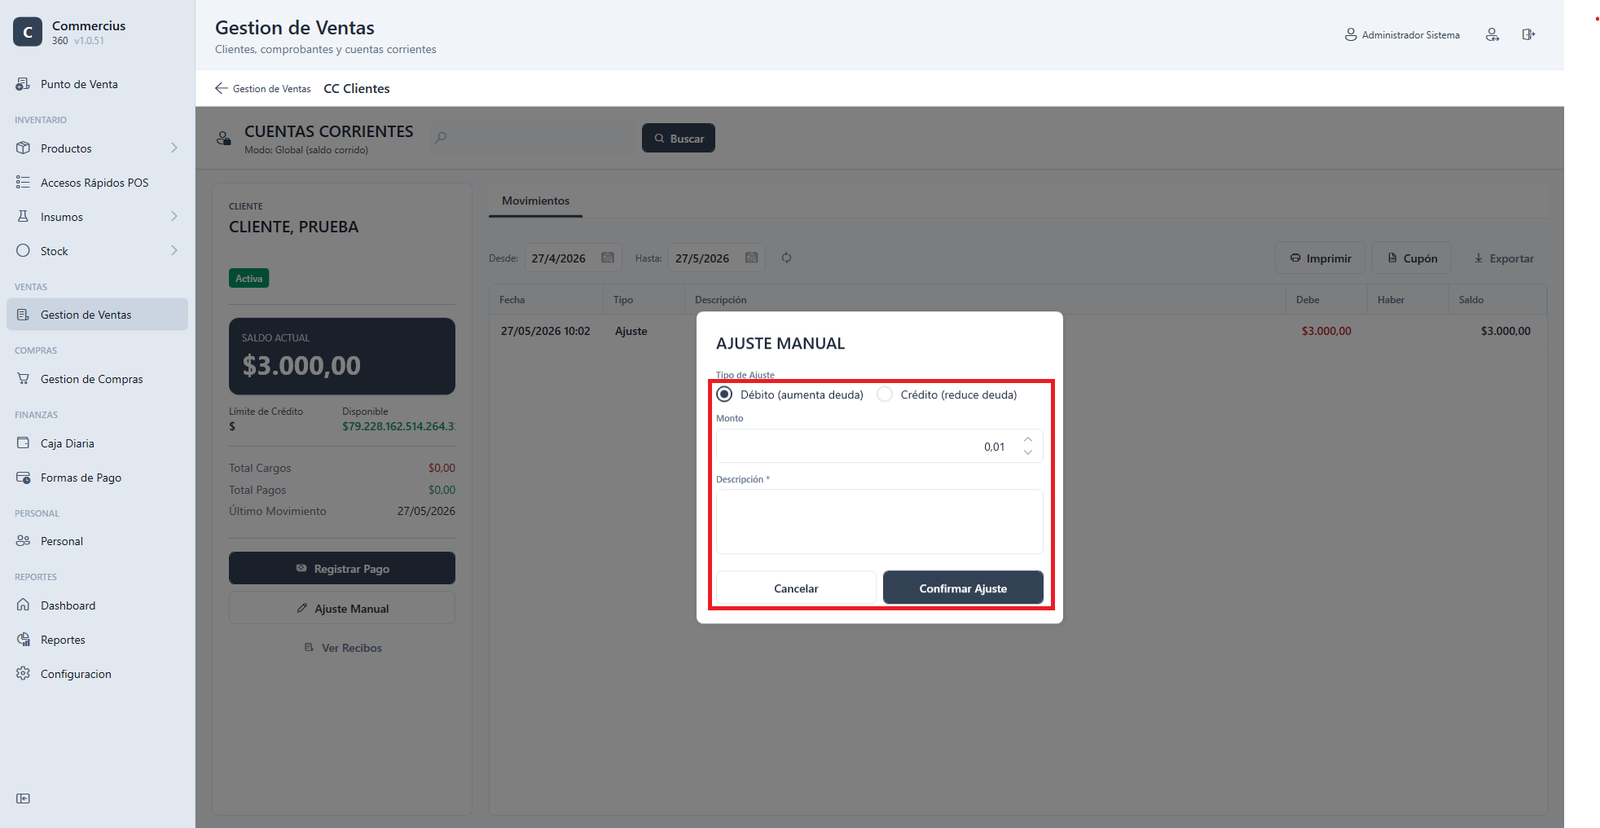Image resolution: width=1600 pixels, height=828 pixels.
Task: Open the Hasta date calendar icon
Action: 751,258
